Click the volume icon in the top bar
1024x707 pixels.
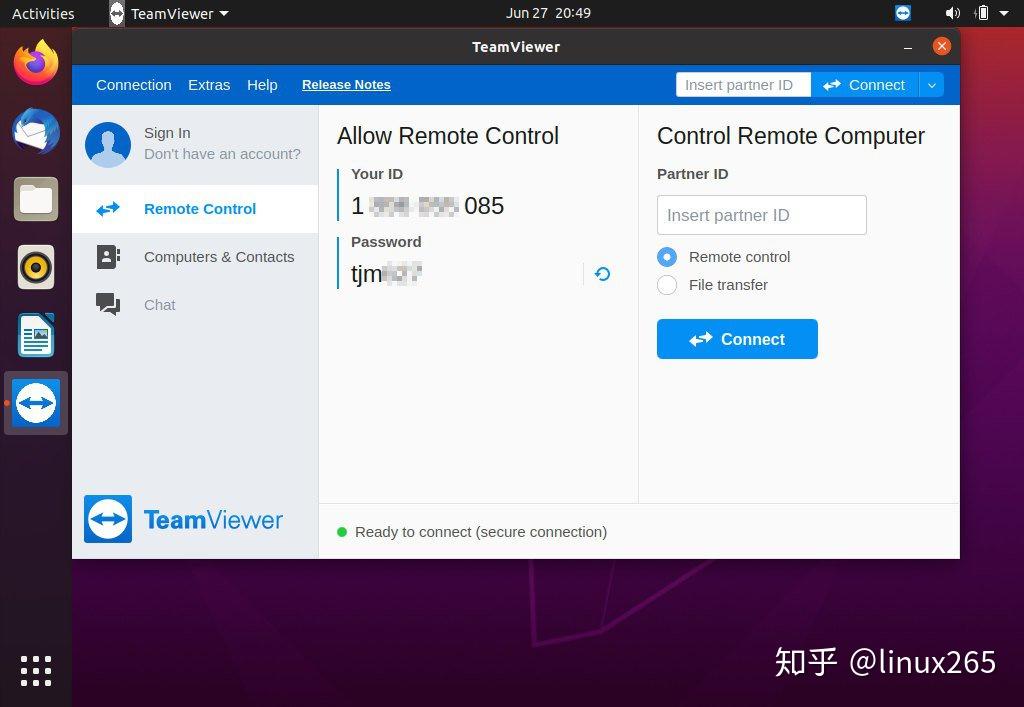pos(953,13)
